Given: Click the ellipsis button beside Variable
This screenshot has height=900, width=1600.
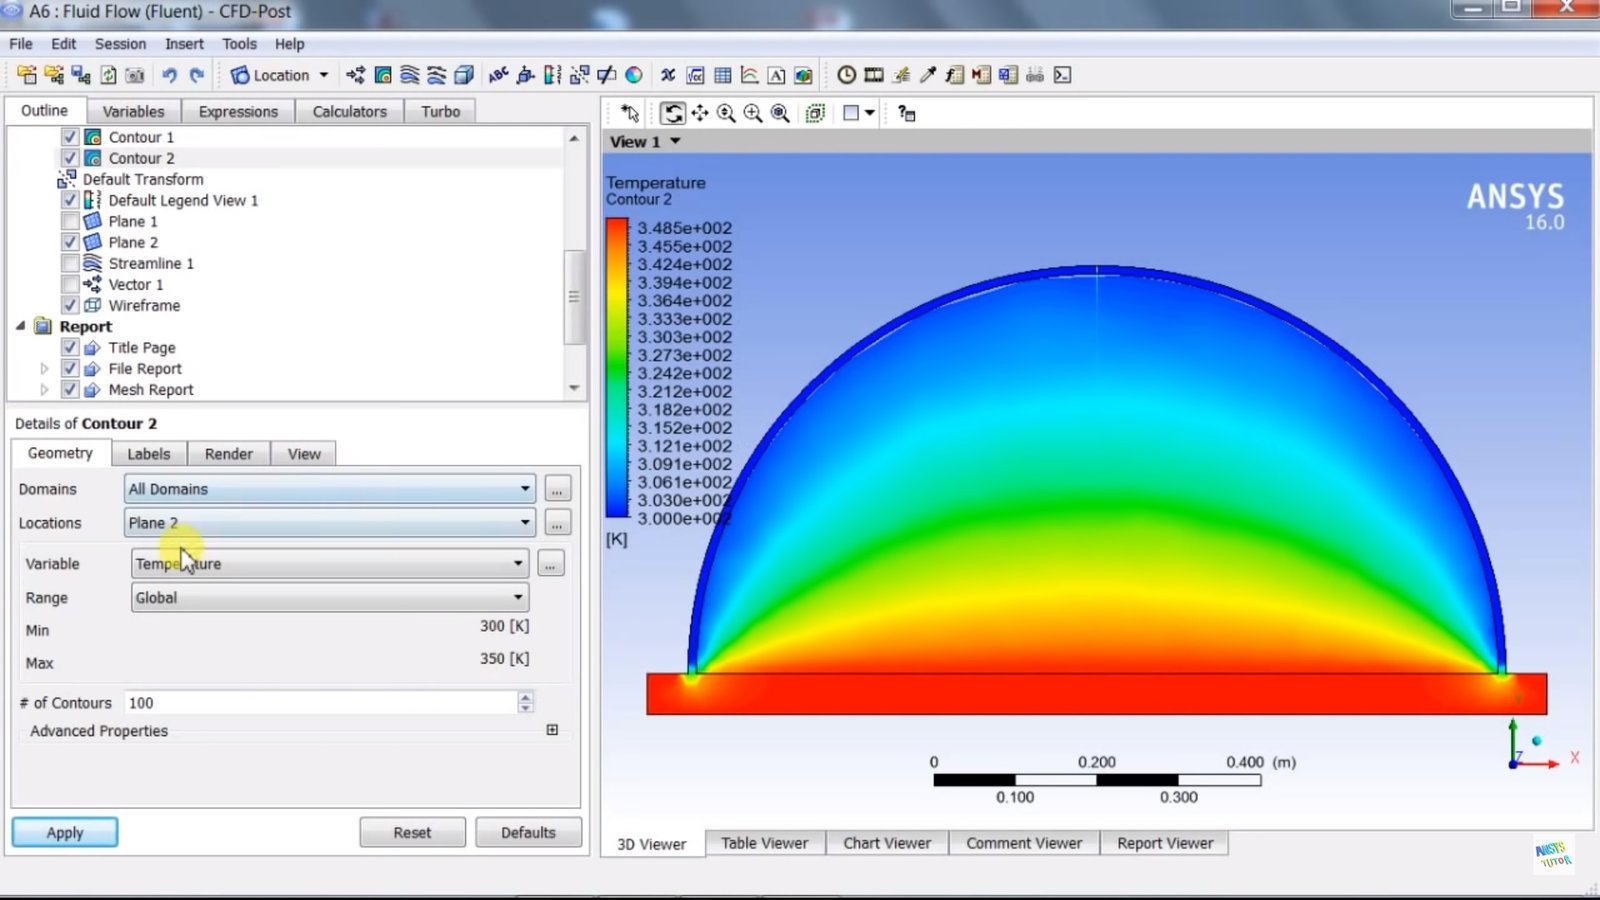Looking at the screenshot, I should pos(550,564).
